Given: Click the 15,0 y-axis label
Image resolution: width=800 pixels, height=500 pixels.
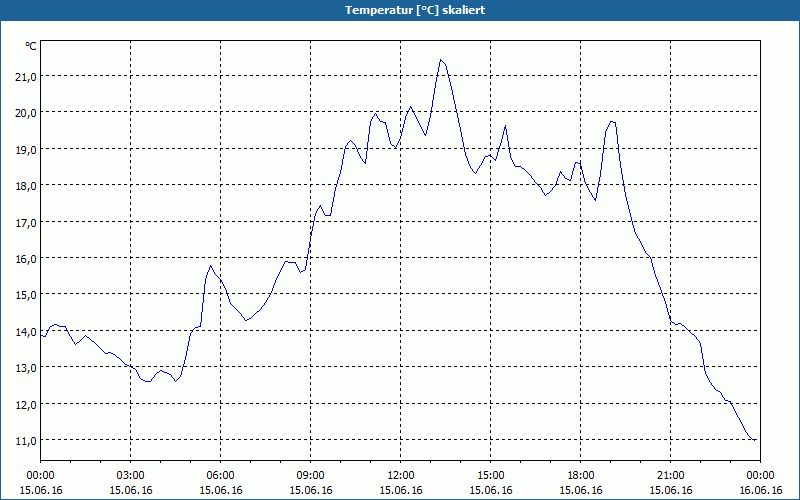Looking at the screenshot, I should (x=26, y=295).
